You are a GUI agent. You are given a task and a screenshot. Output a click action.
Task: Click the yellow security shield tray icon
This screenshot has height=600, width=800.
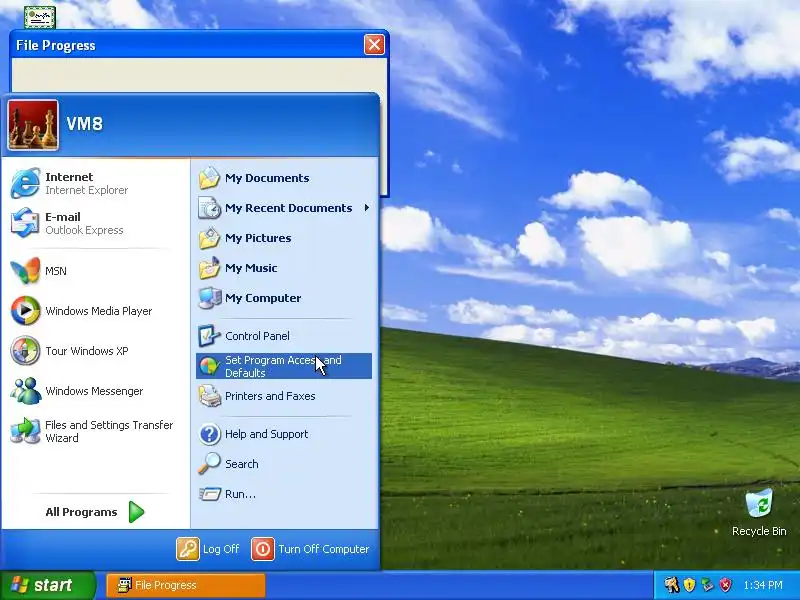coord(690,585)
